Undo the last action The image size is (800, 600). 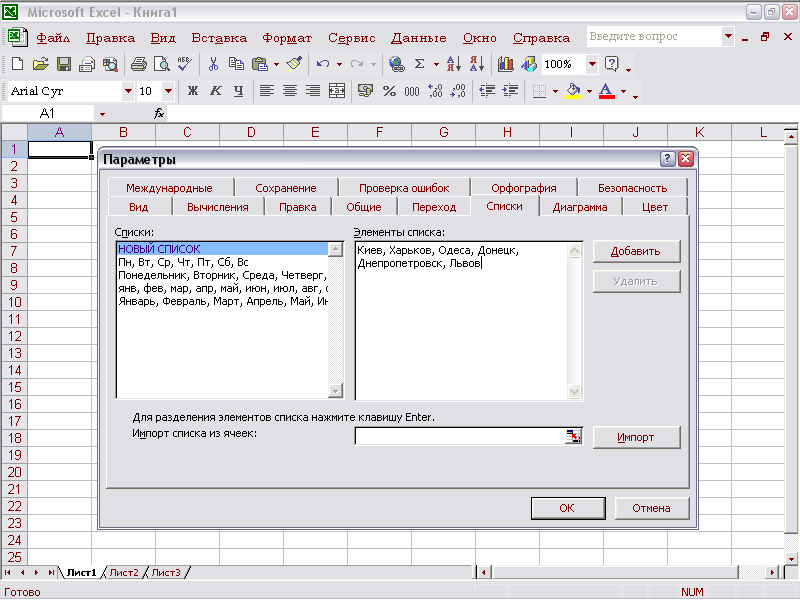click(x=322, y=64)
